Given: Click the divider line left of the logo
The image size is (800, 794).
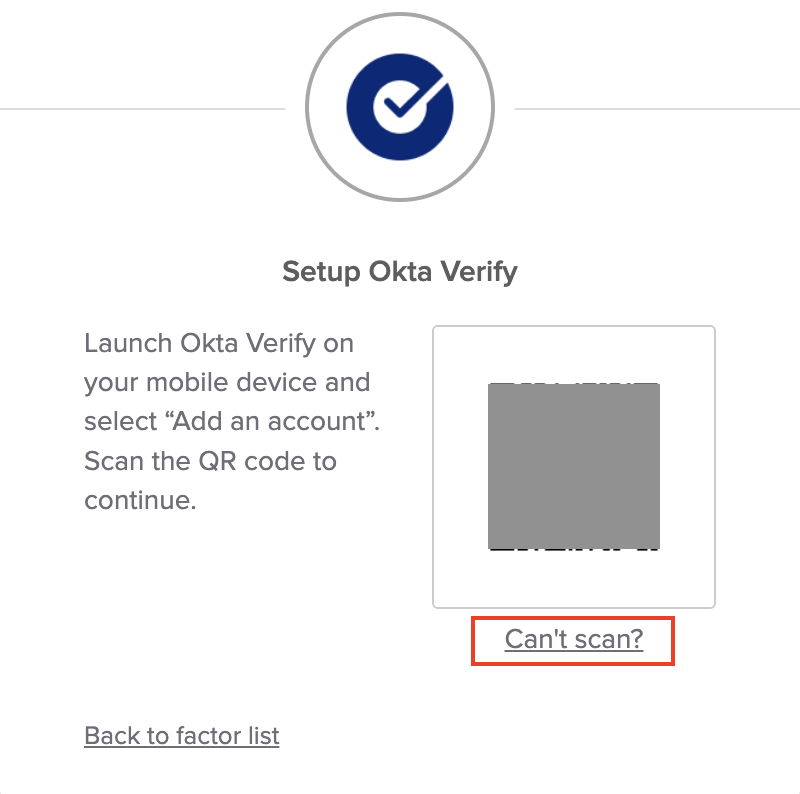Looking at the screenshot, I should pyautogui.click(x=140, y=107).
